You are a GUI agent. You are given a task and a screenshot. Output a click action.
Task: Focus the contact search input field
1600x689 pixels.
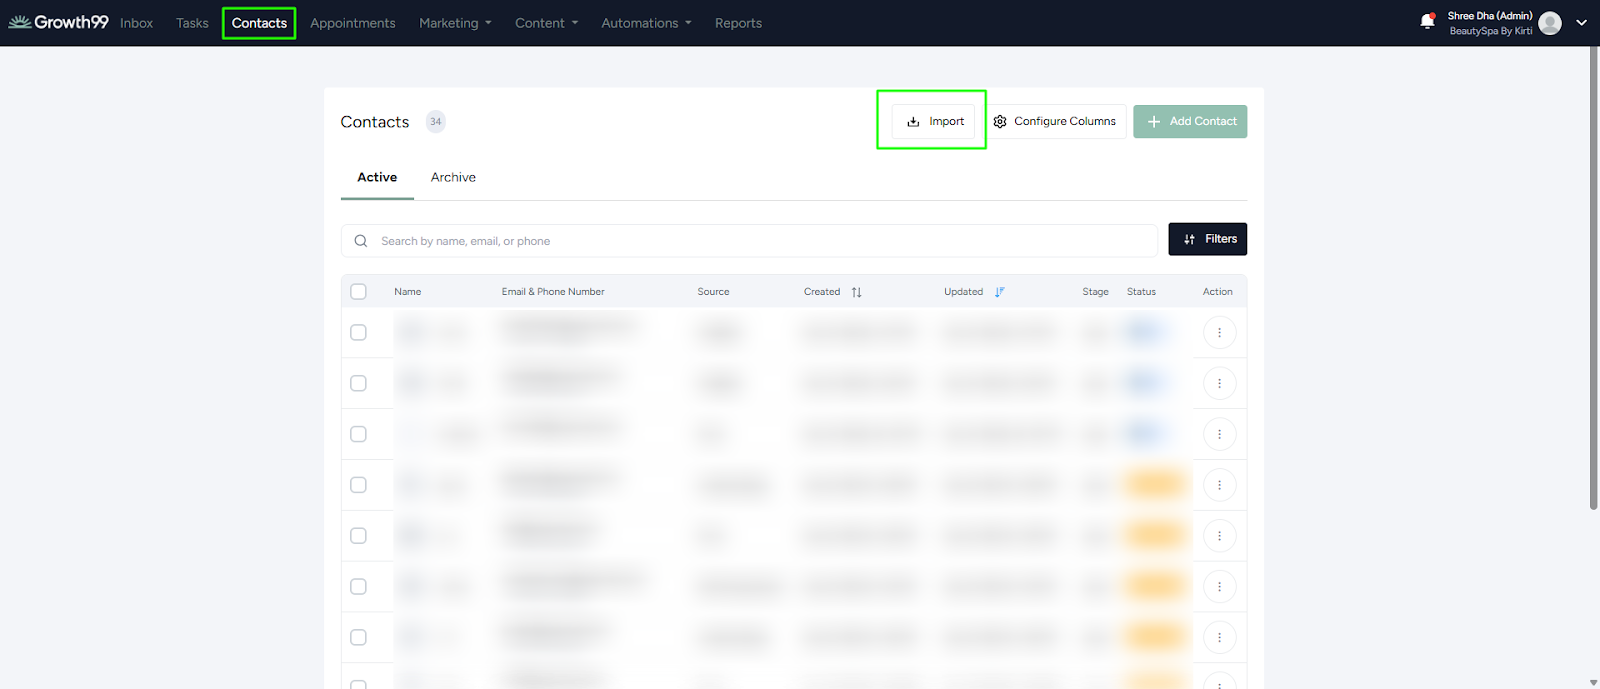coord(760,241)
